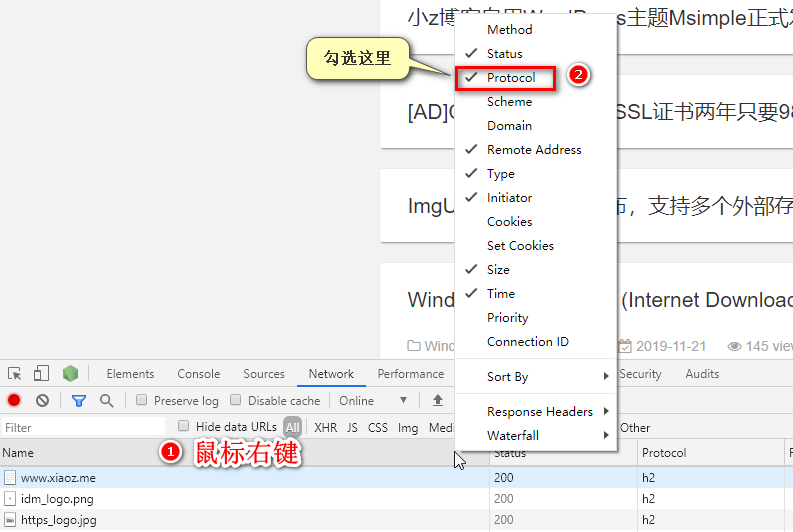Click the import HAR upload arrow icon
The height and width of the screenshot is (532, 793).
[437, 401]
